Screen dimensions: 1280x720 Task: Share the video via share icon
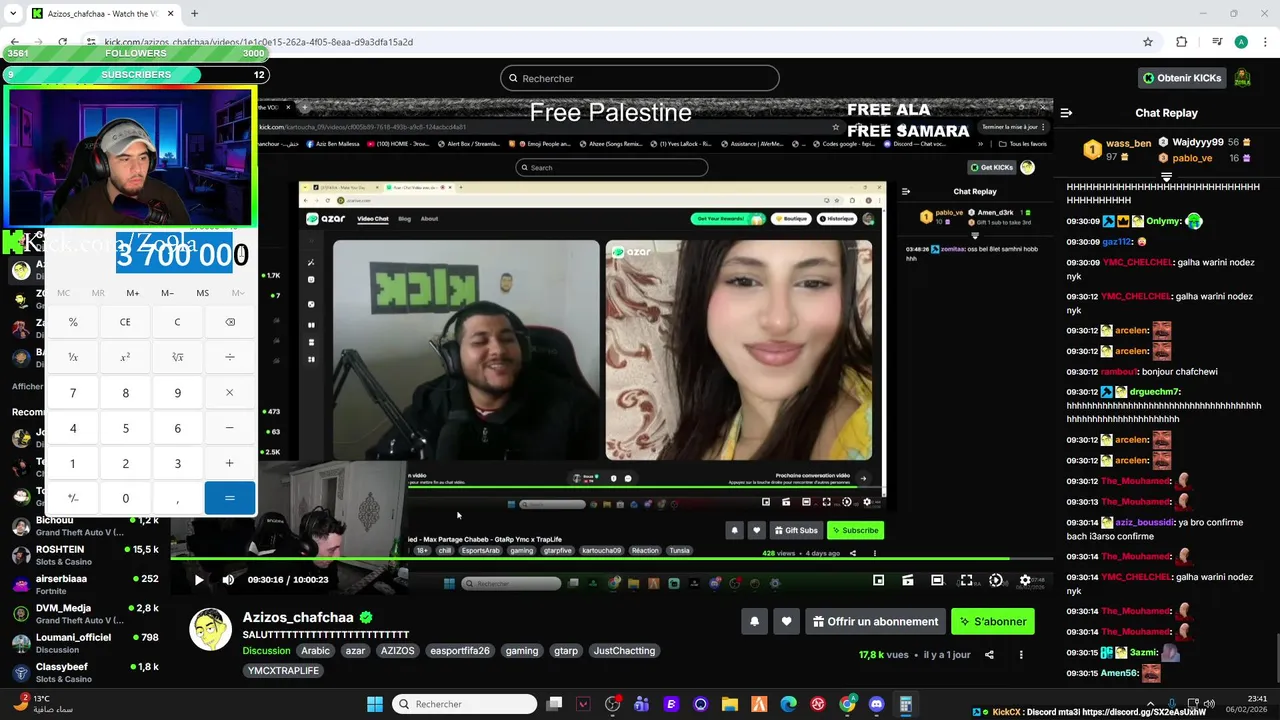(989, 655)
